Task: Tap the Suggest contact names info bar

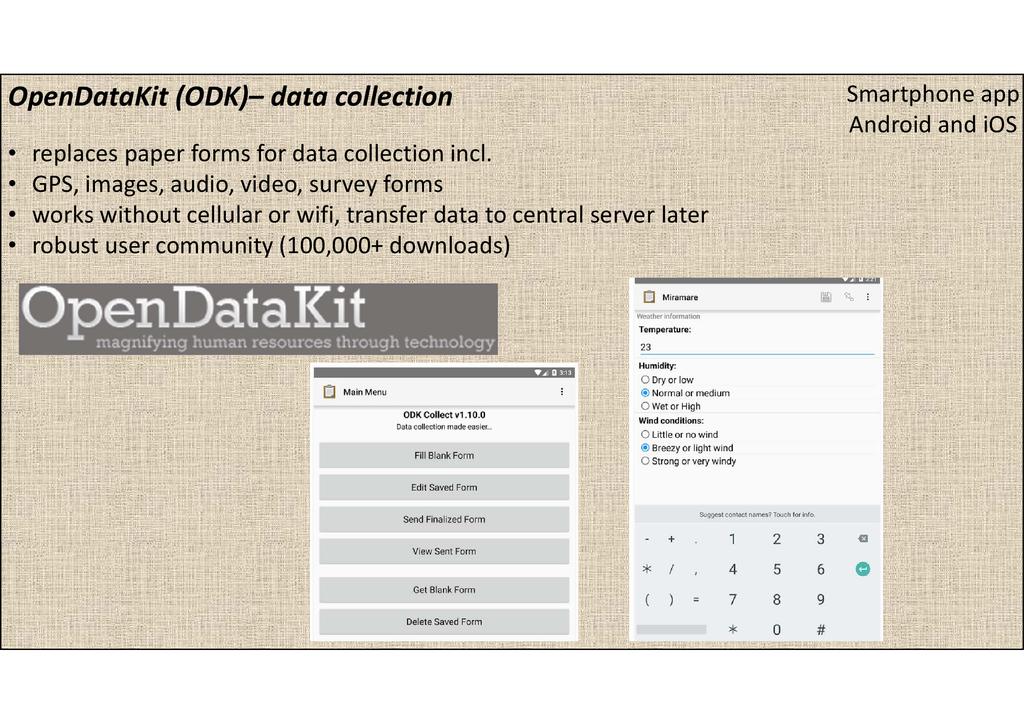Action: point(756,515)
